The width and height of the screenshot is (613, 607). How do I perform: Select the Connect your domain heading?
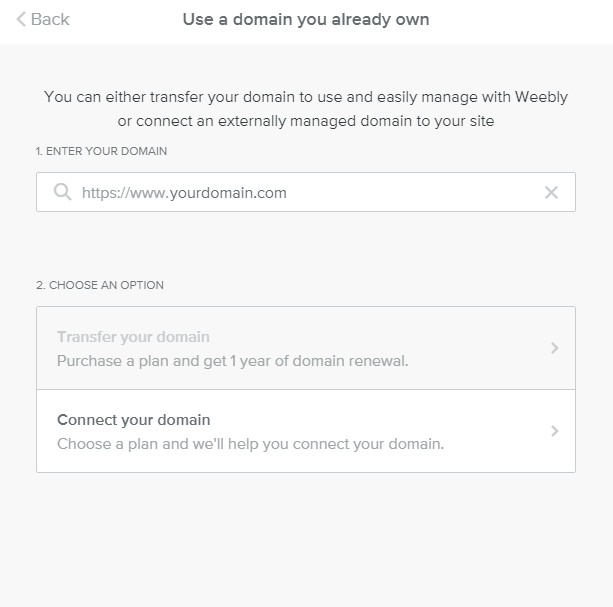point(133,420)
